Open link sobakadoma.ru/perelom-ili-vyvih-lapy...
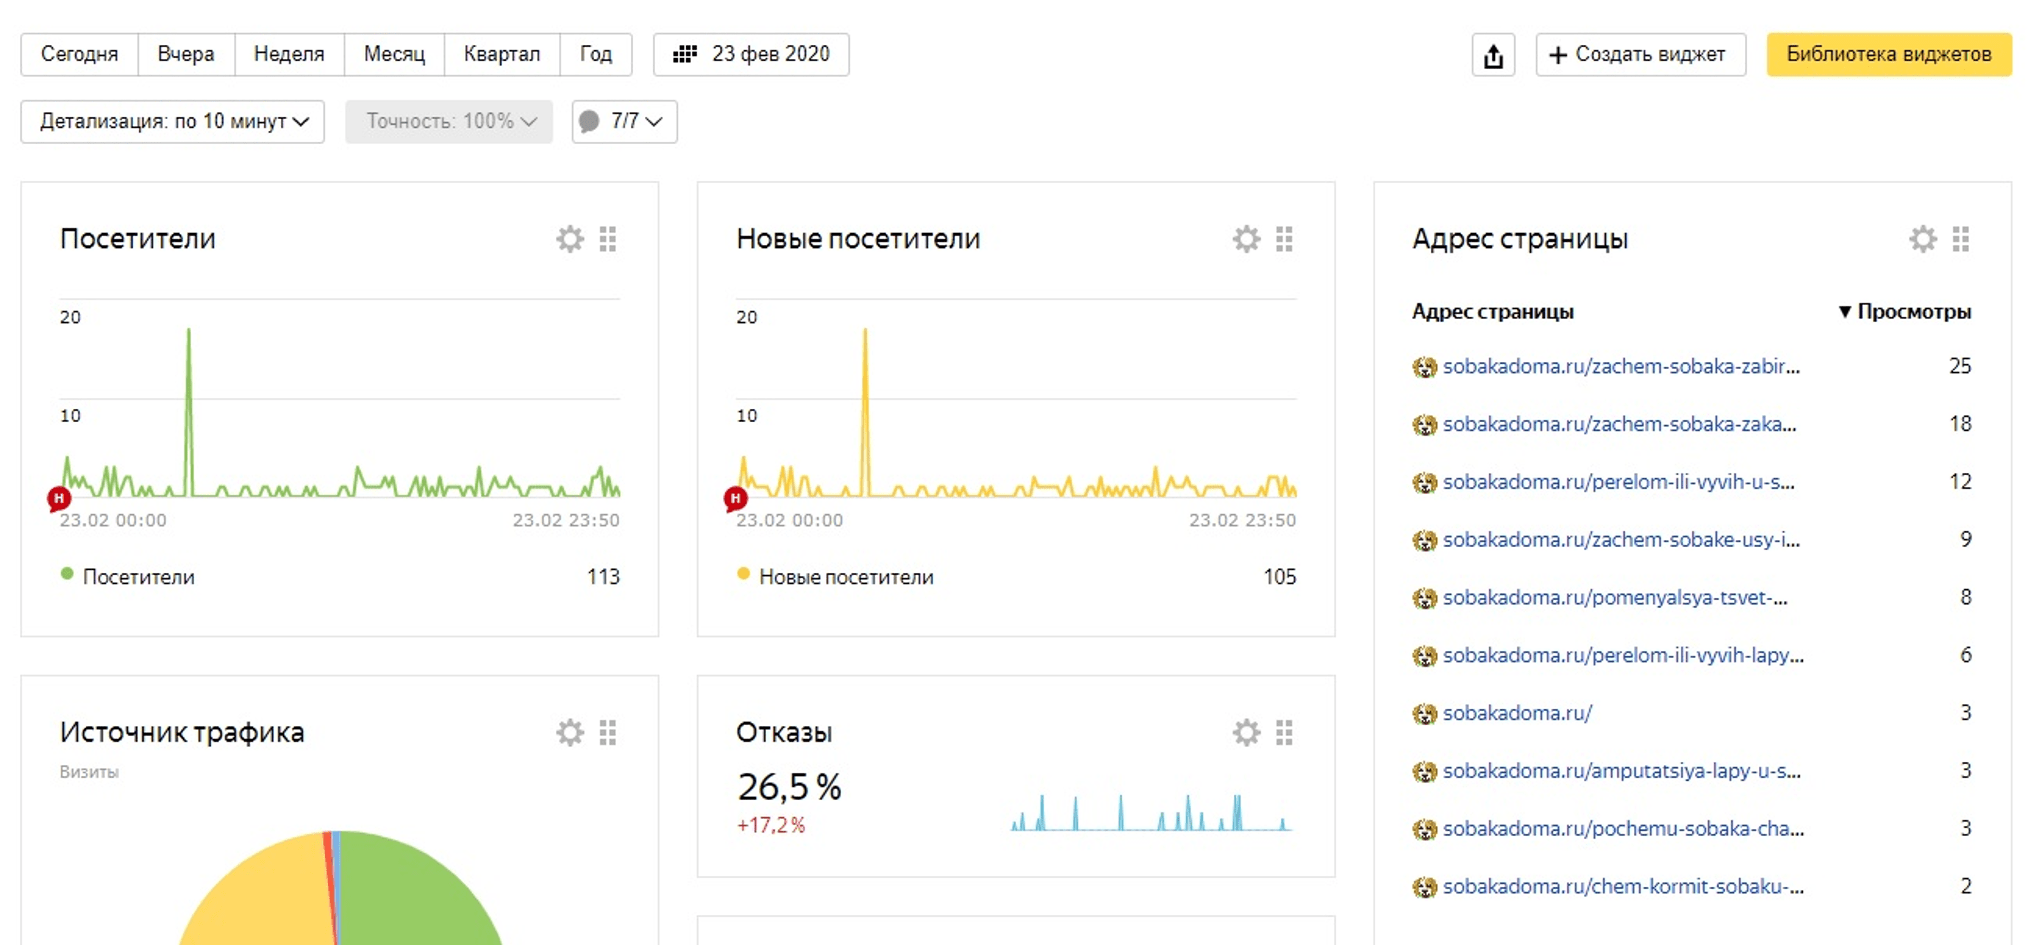 pyautogui.click(x=1623, y=656)
